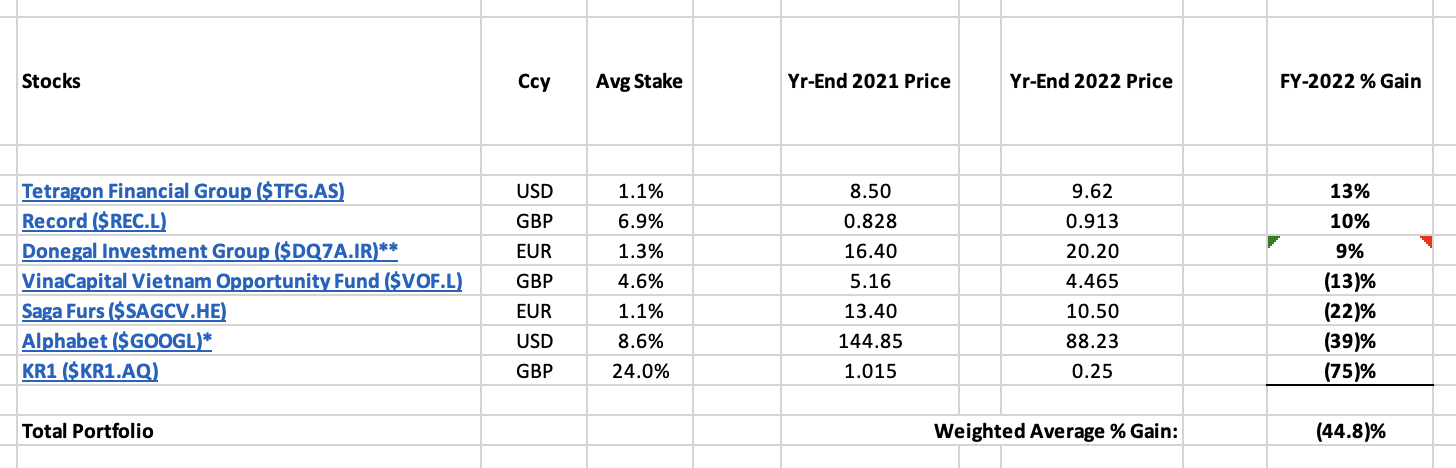Open the Saga Furs ($SAGCV.HE) link

[124, 311]
